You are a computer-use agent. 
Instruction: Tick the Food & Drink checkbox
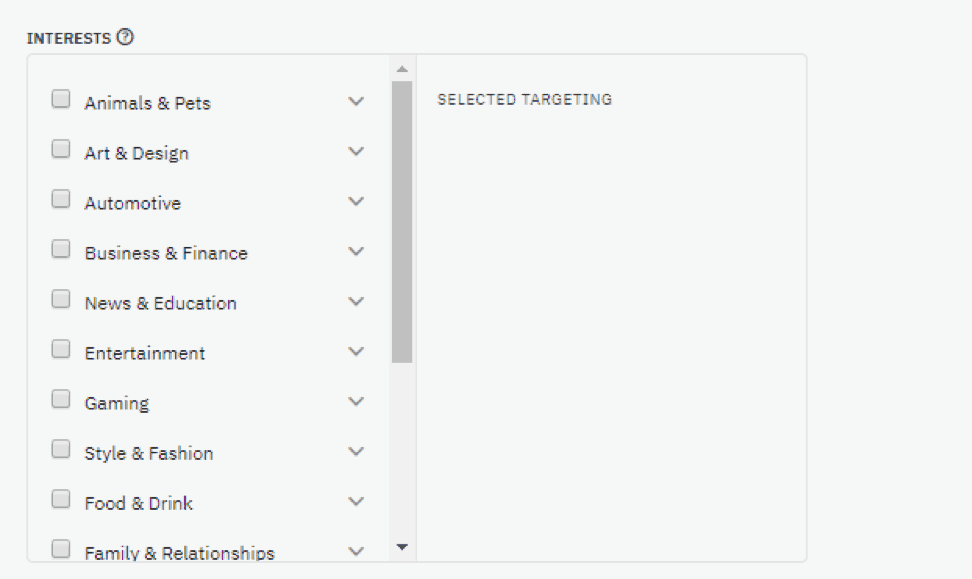tap(61, 499)
